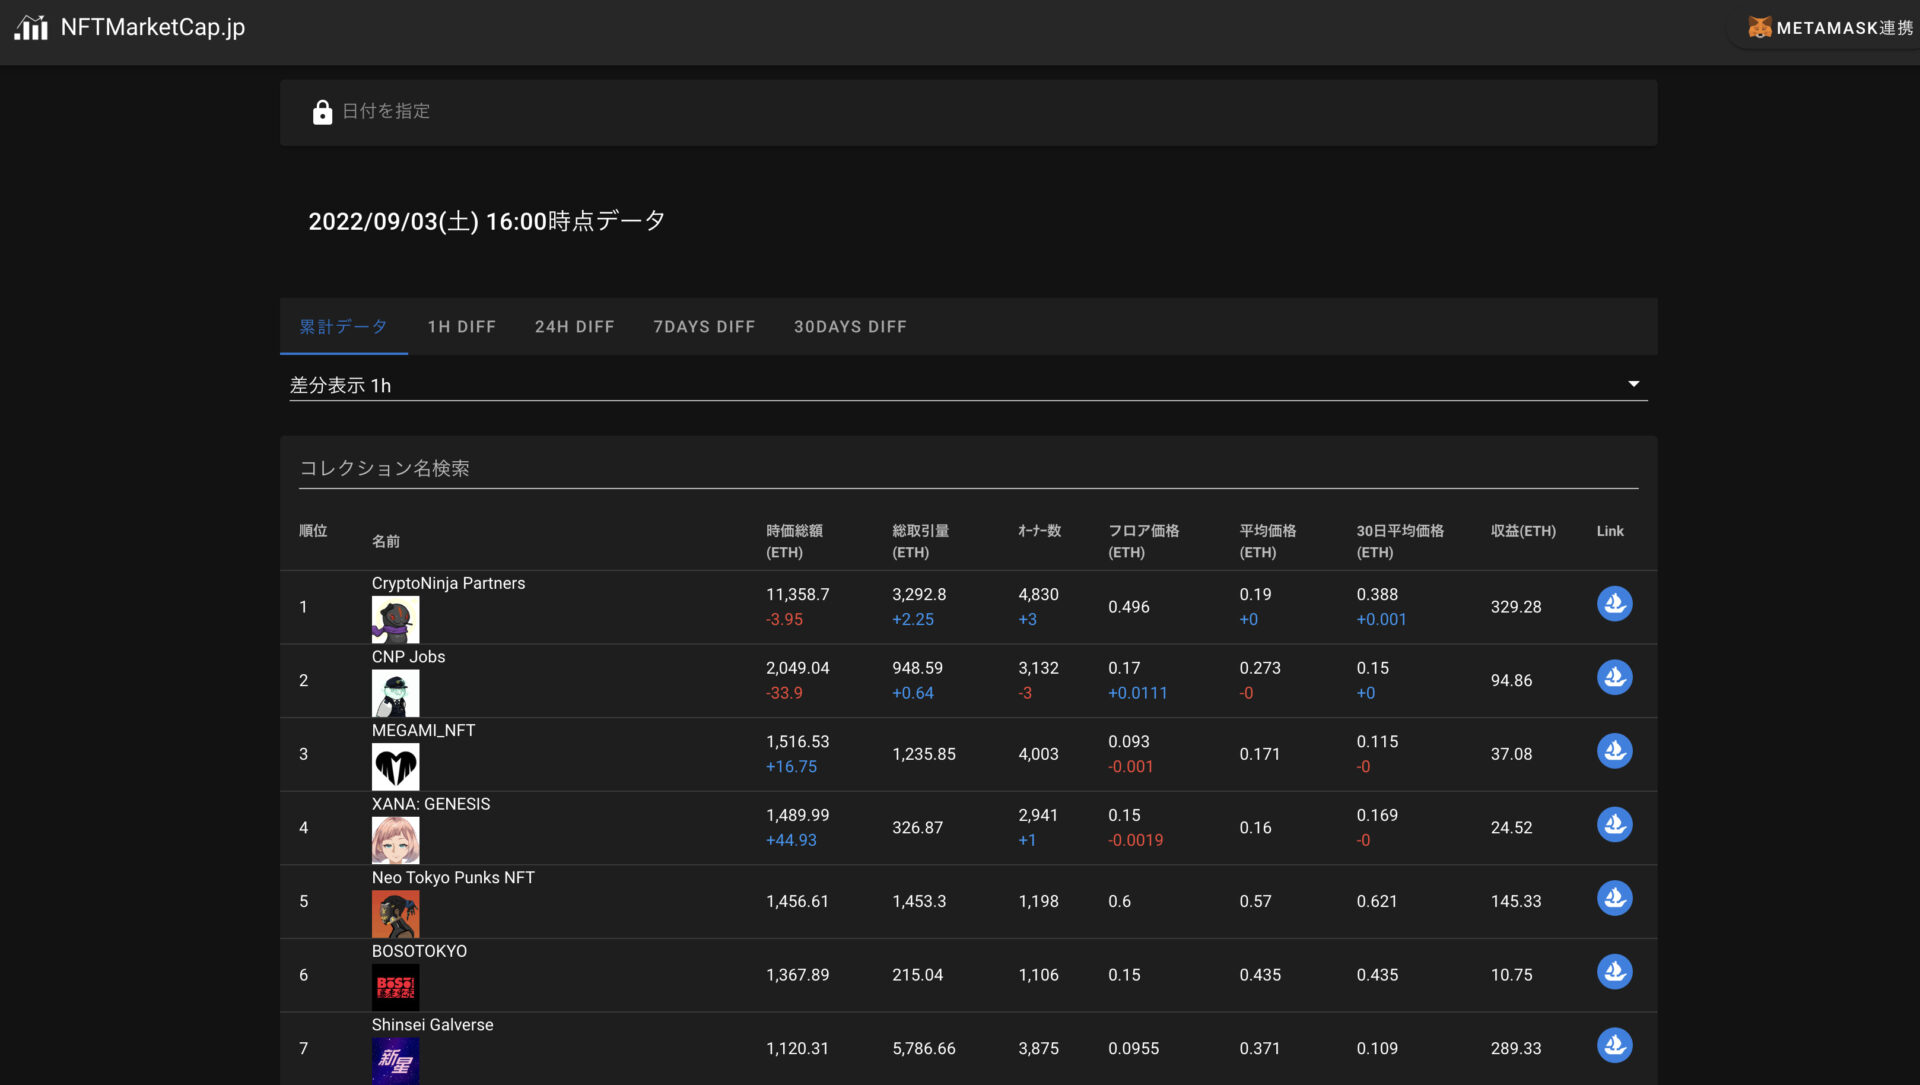This screenshot has width=1920, height=1085.
Task: Click floor price change -0.0019
Action: [1135, 840]
